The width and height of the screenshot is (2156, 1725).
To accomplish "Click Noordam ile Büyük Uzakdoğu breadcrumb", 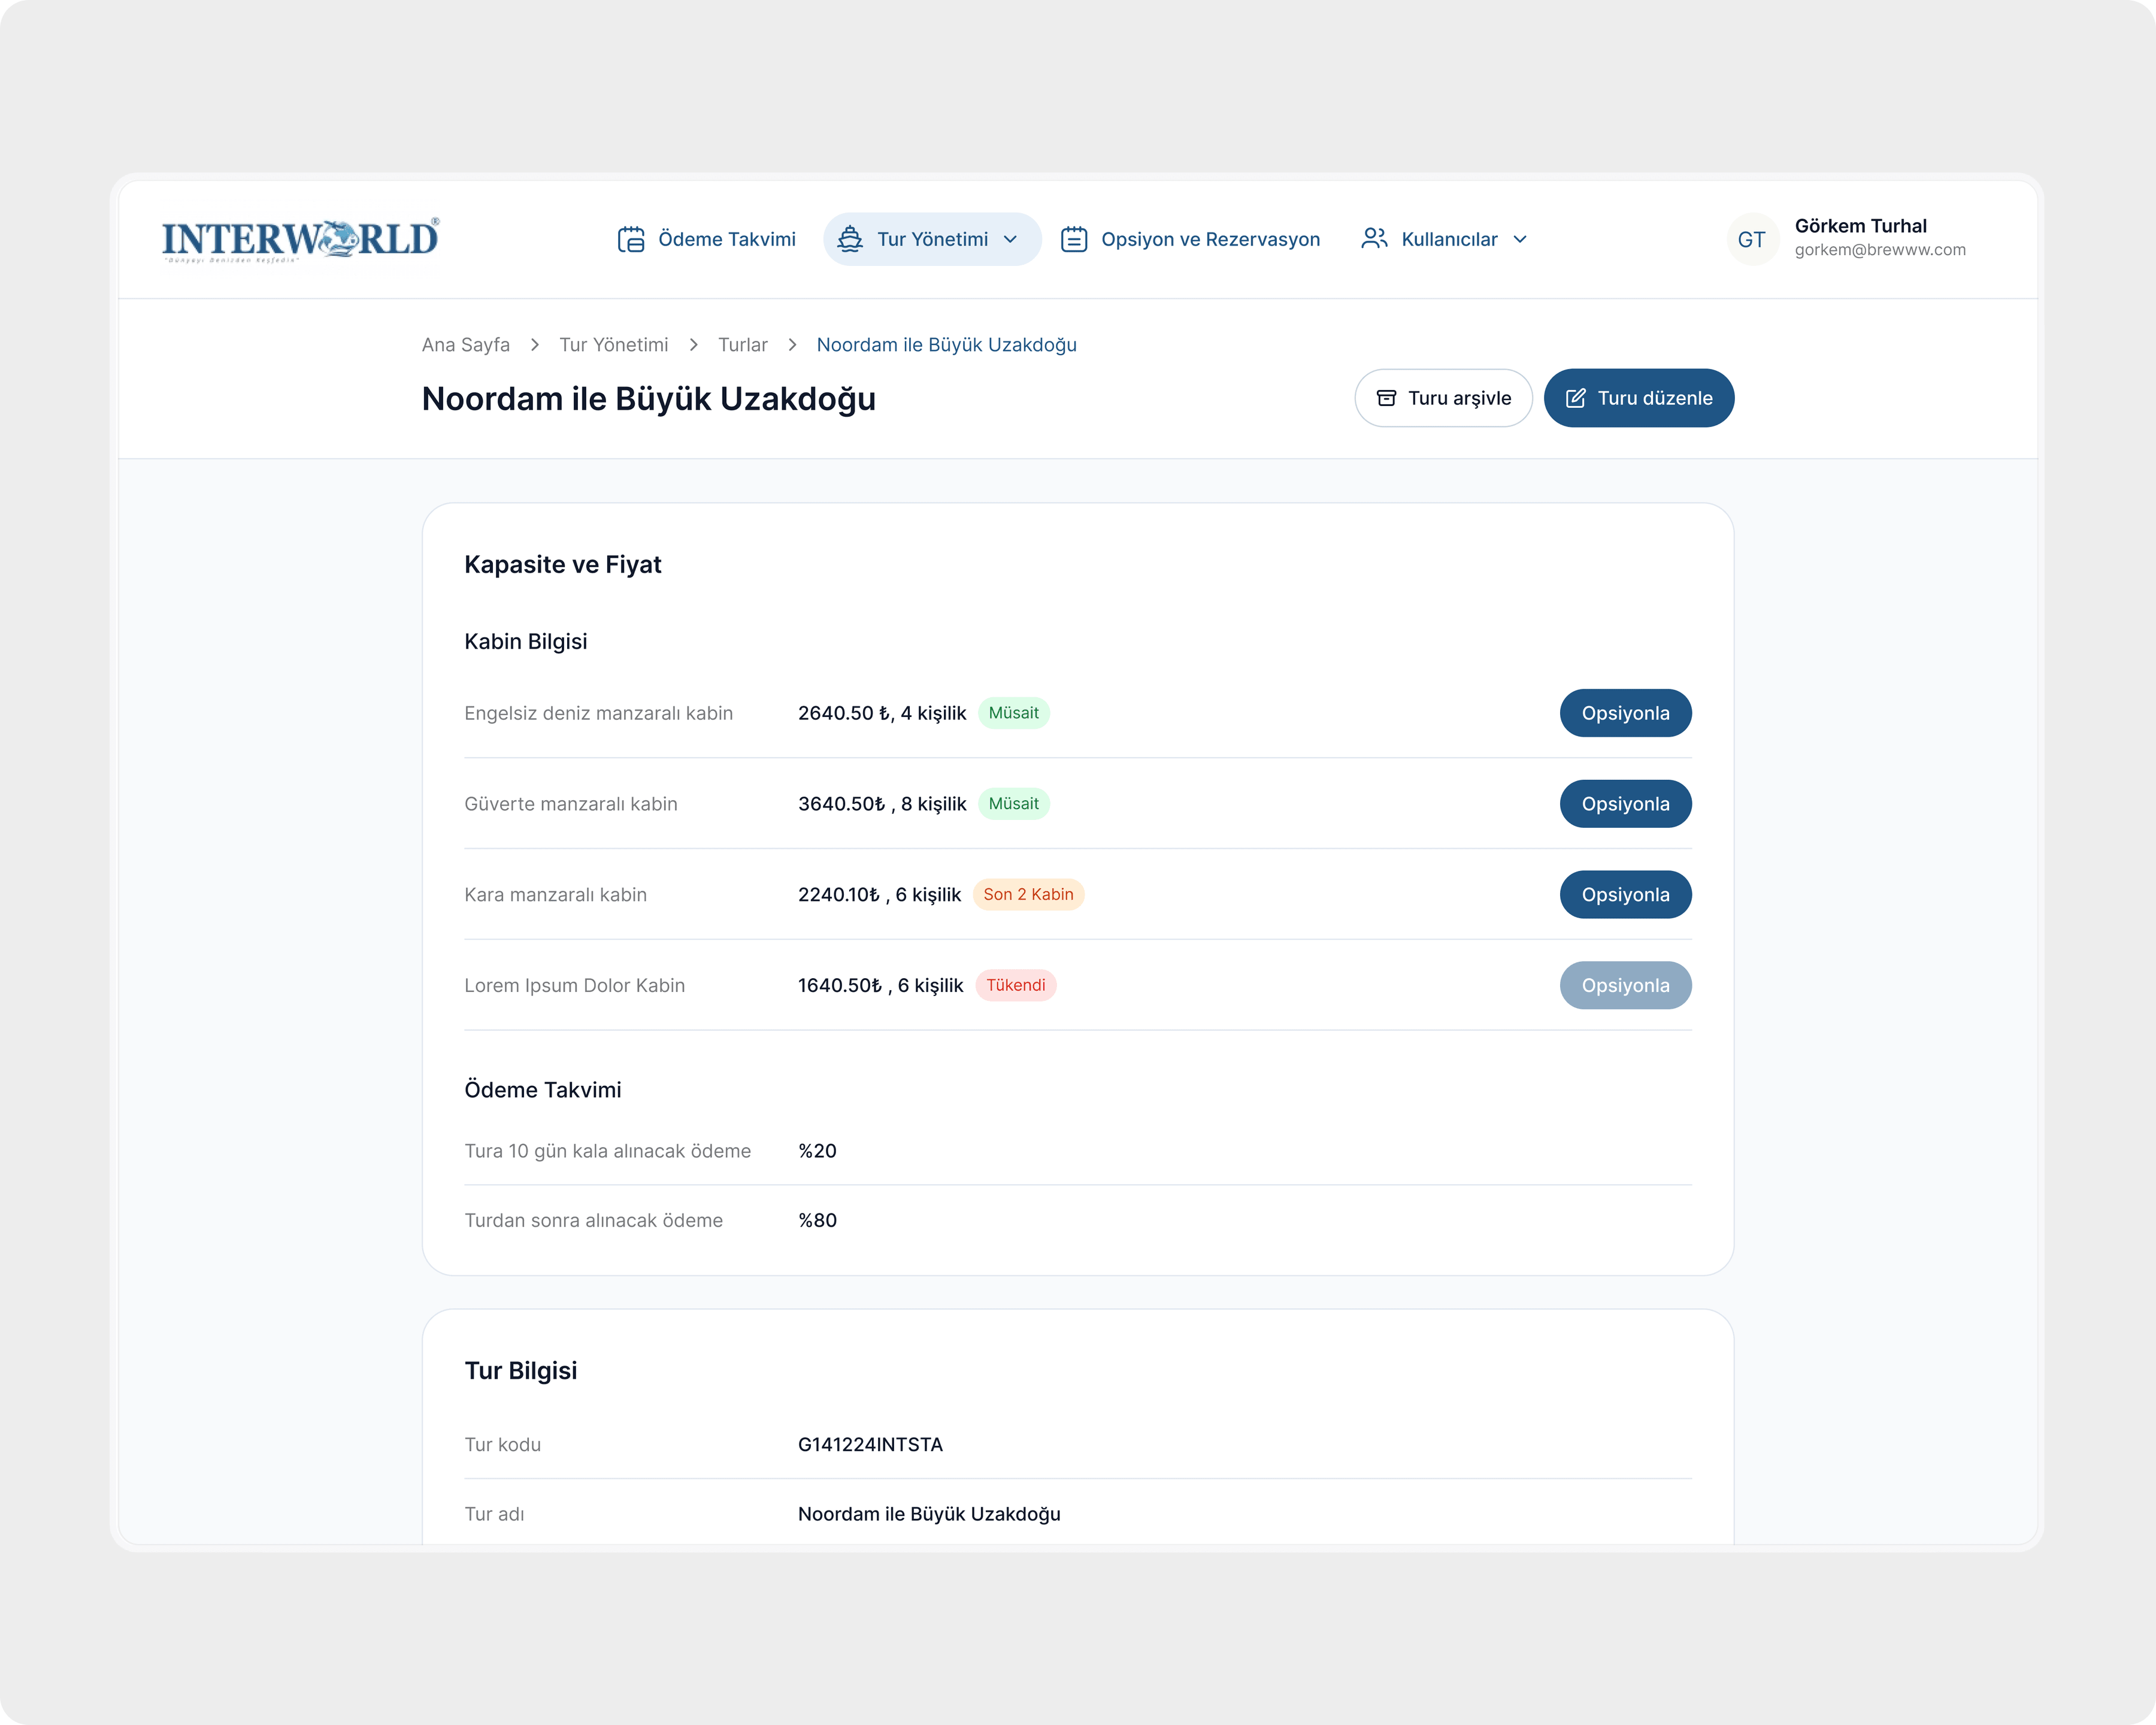I will tap(947, 345).
